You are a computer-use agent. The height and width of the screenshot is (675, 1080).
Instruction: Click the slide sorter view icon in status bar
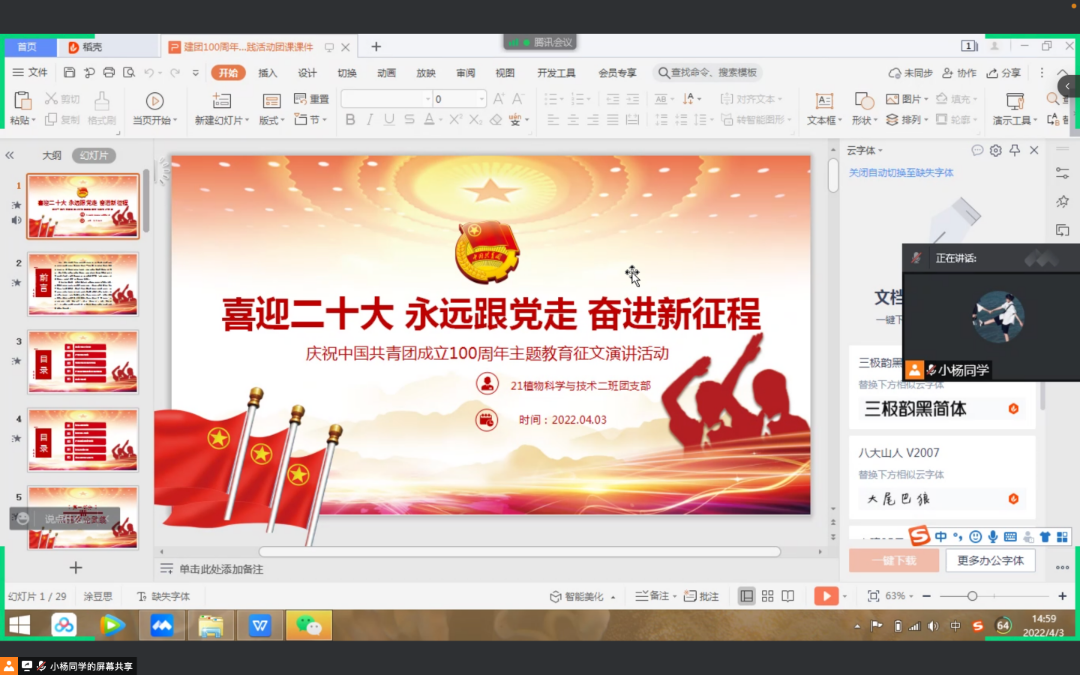point(768,596)
